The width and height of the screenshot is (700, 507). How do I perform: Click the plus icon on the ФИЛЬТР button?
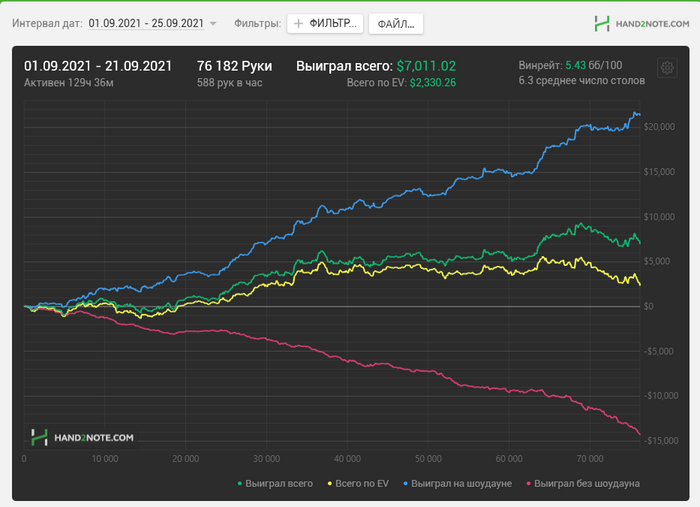coord(298,24)
